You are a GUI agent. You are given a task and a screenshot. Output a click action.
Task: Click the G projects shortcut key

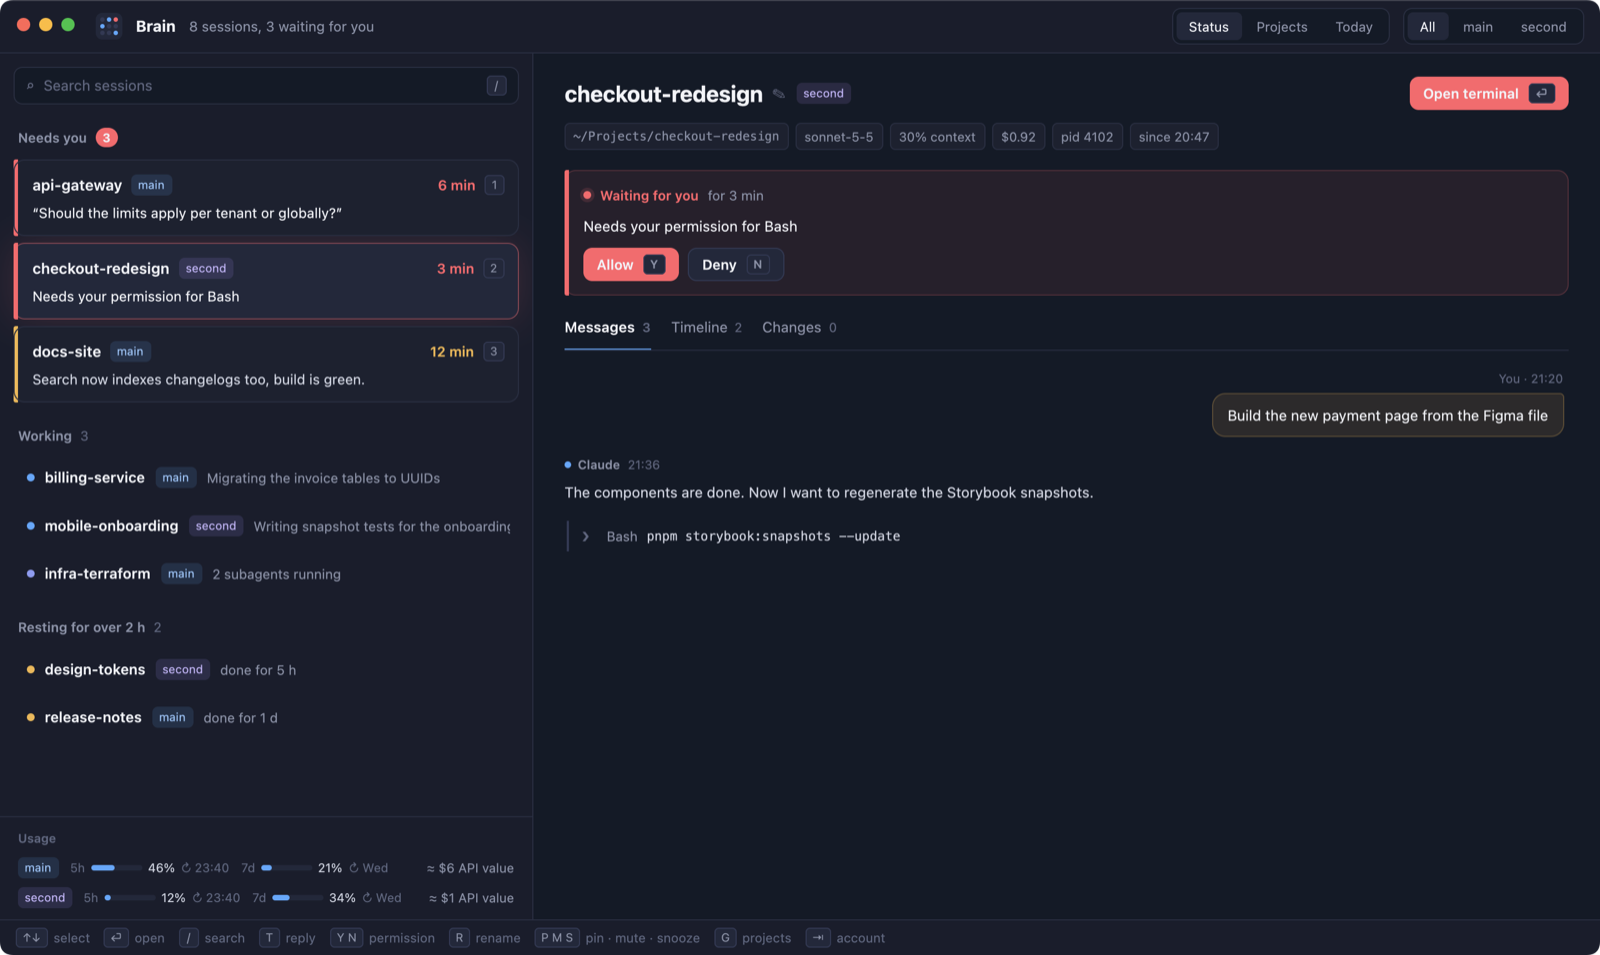[725, 938]
